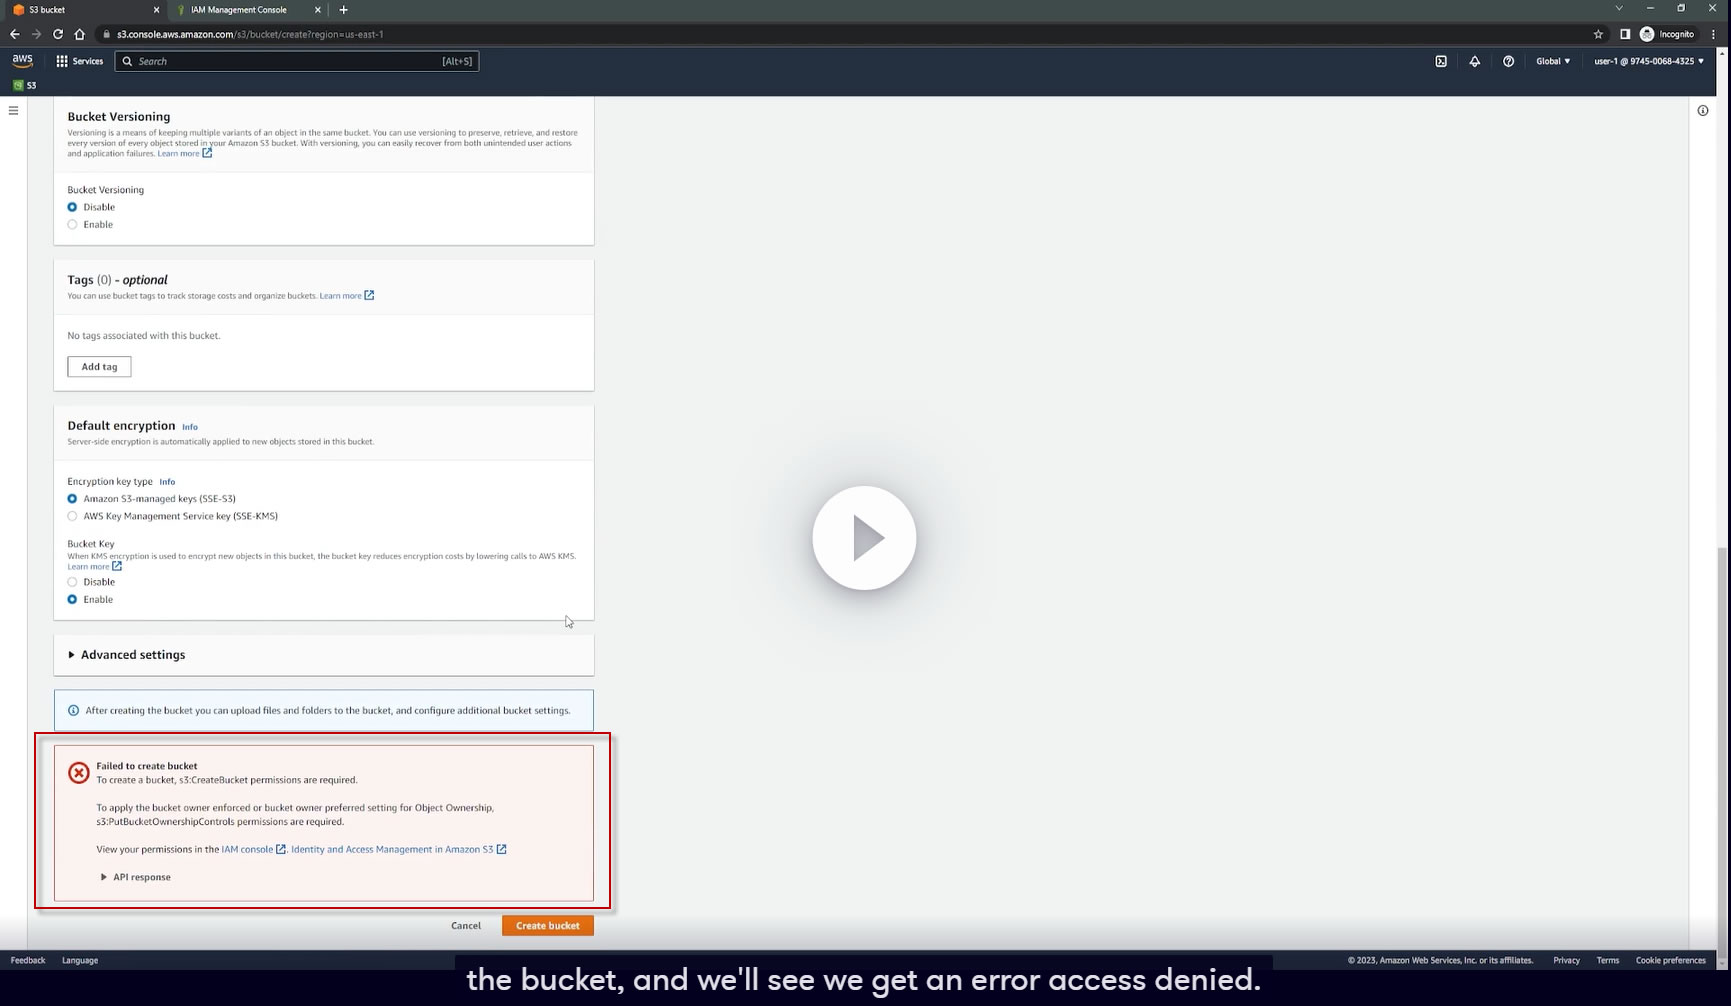This screenshot has height=1006, width=1731.
Task: Go forward in browser history
Action: [x=36, y=34]
